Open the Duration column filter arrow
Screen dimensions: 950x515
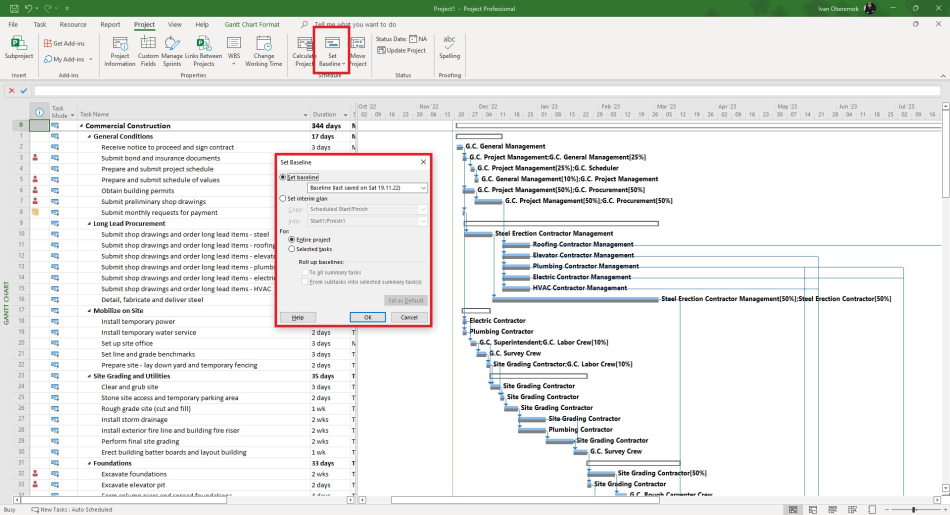tap(346, 115)
